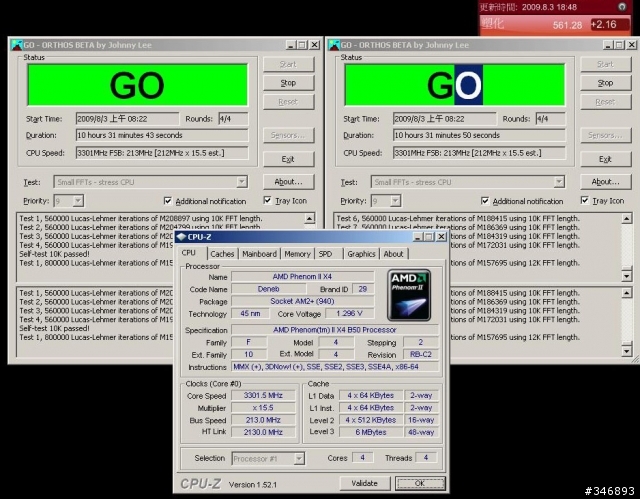Click scroll down arrow of right ORTHOS upper log

pos(627,276)
